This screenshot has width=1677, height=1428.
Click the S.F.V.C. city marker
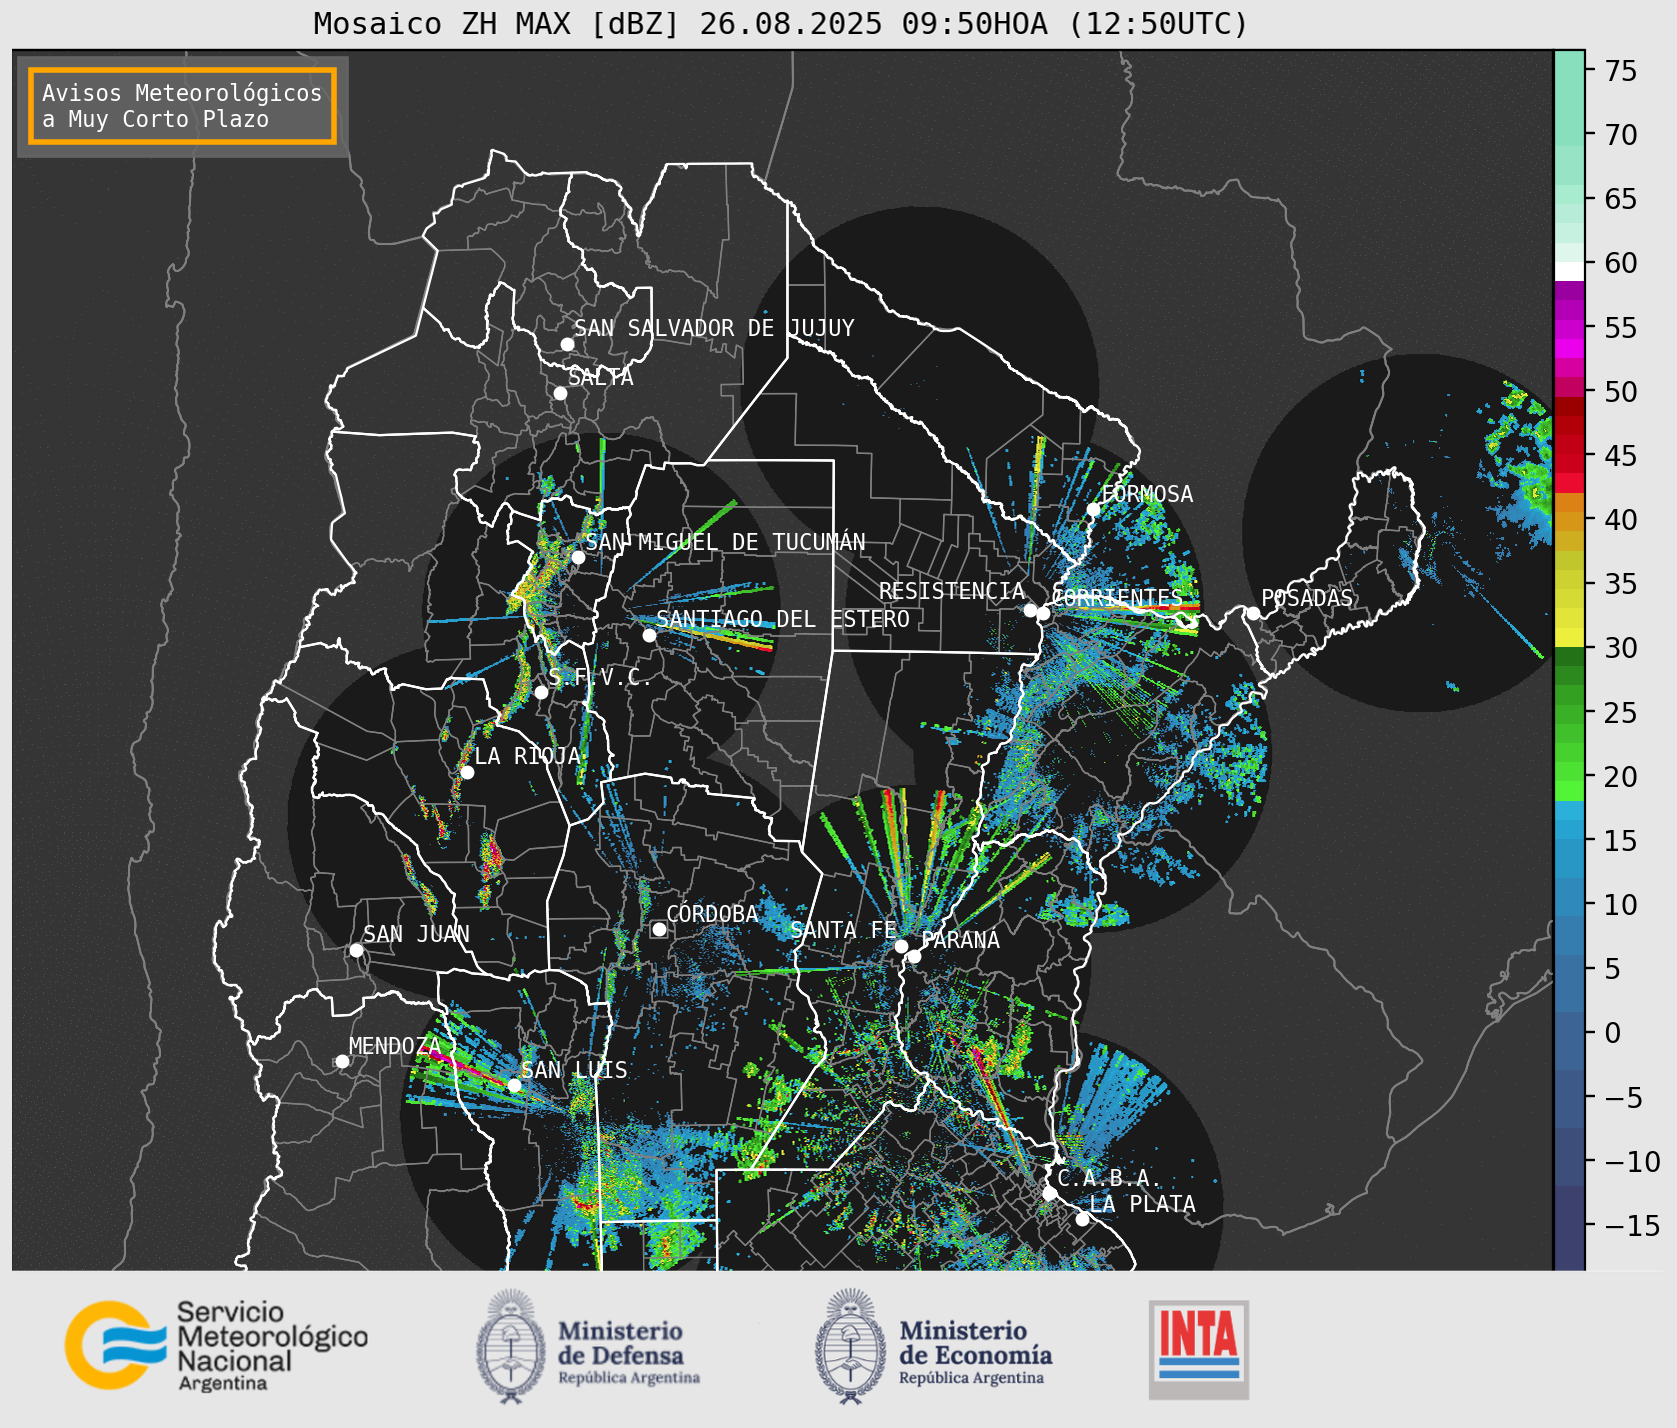pyautogui.click(x=541, y=692)
